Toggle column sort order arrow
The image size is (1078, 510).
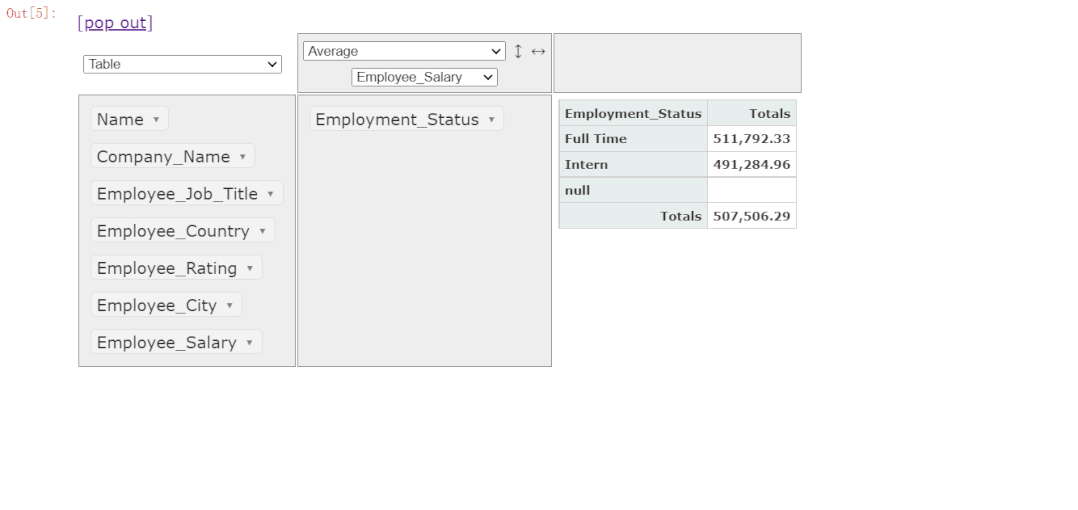pyautogui.click(x=538, y=51)
